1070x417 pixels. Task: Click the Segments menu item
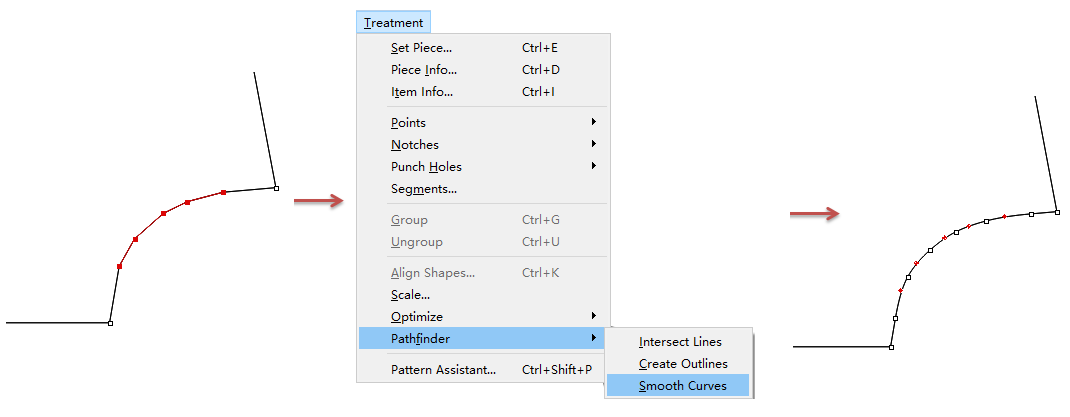pyautogui.click(x=423, y=189)
